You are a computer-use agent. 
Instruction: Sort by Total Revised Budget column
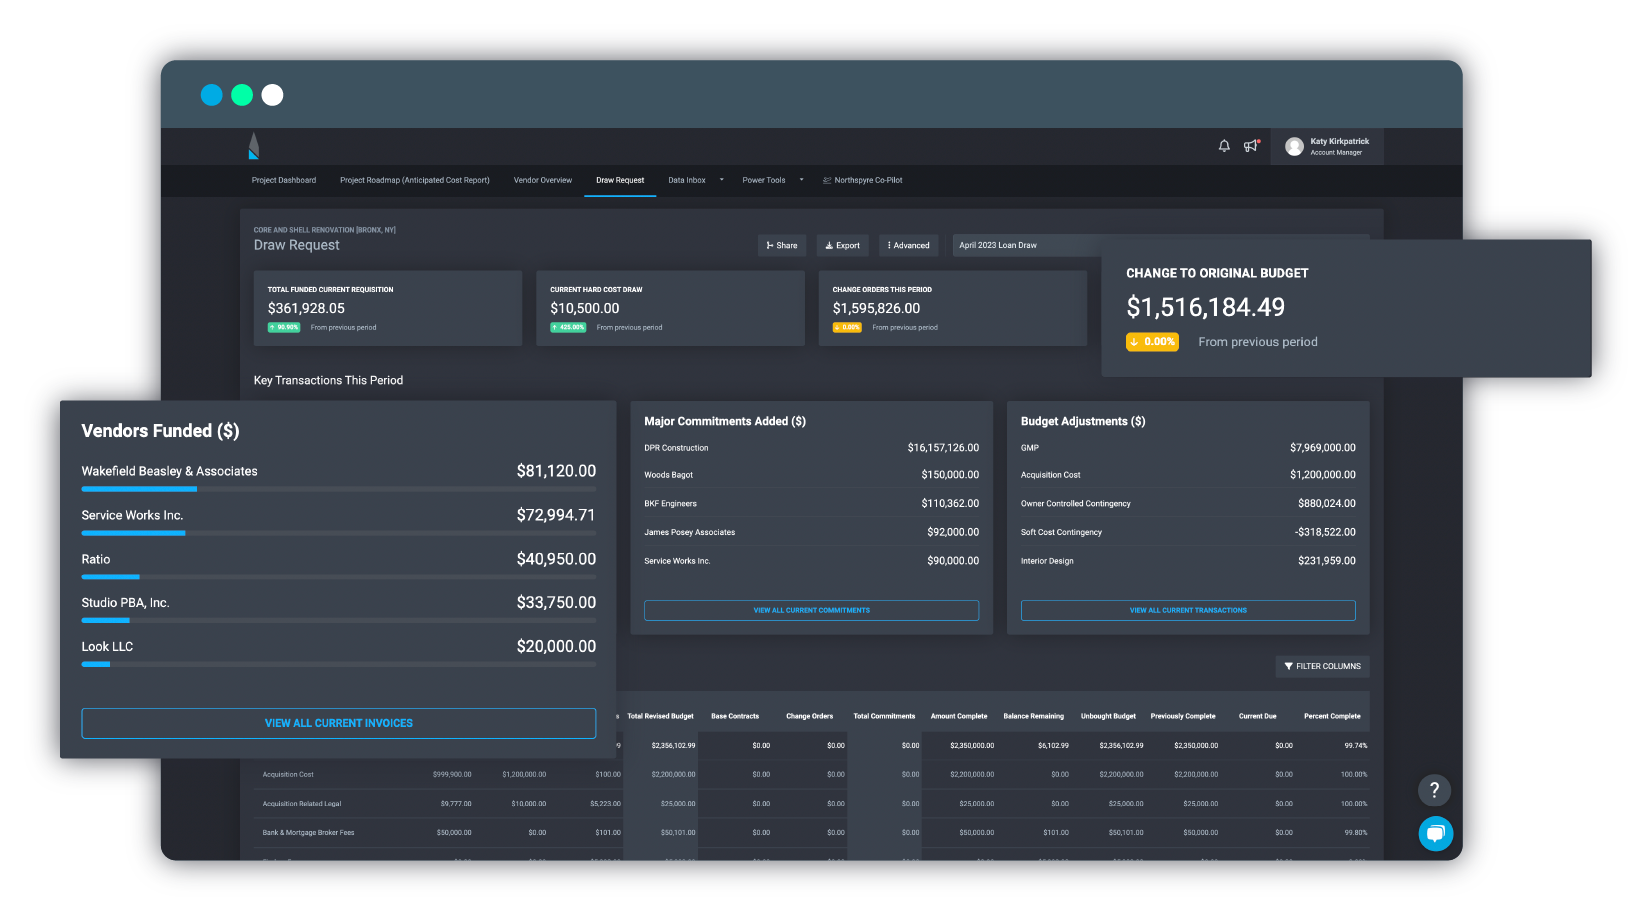point(660,716)
